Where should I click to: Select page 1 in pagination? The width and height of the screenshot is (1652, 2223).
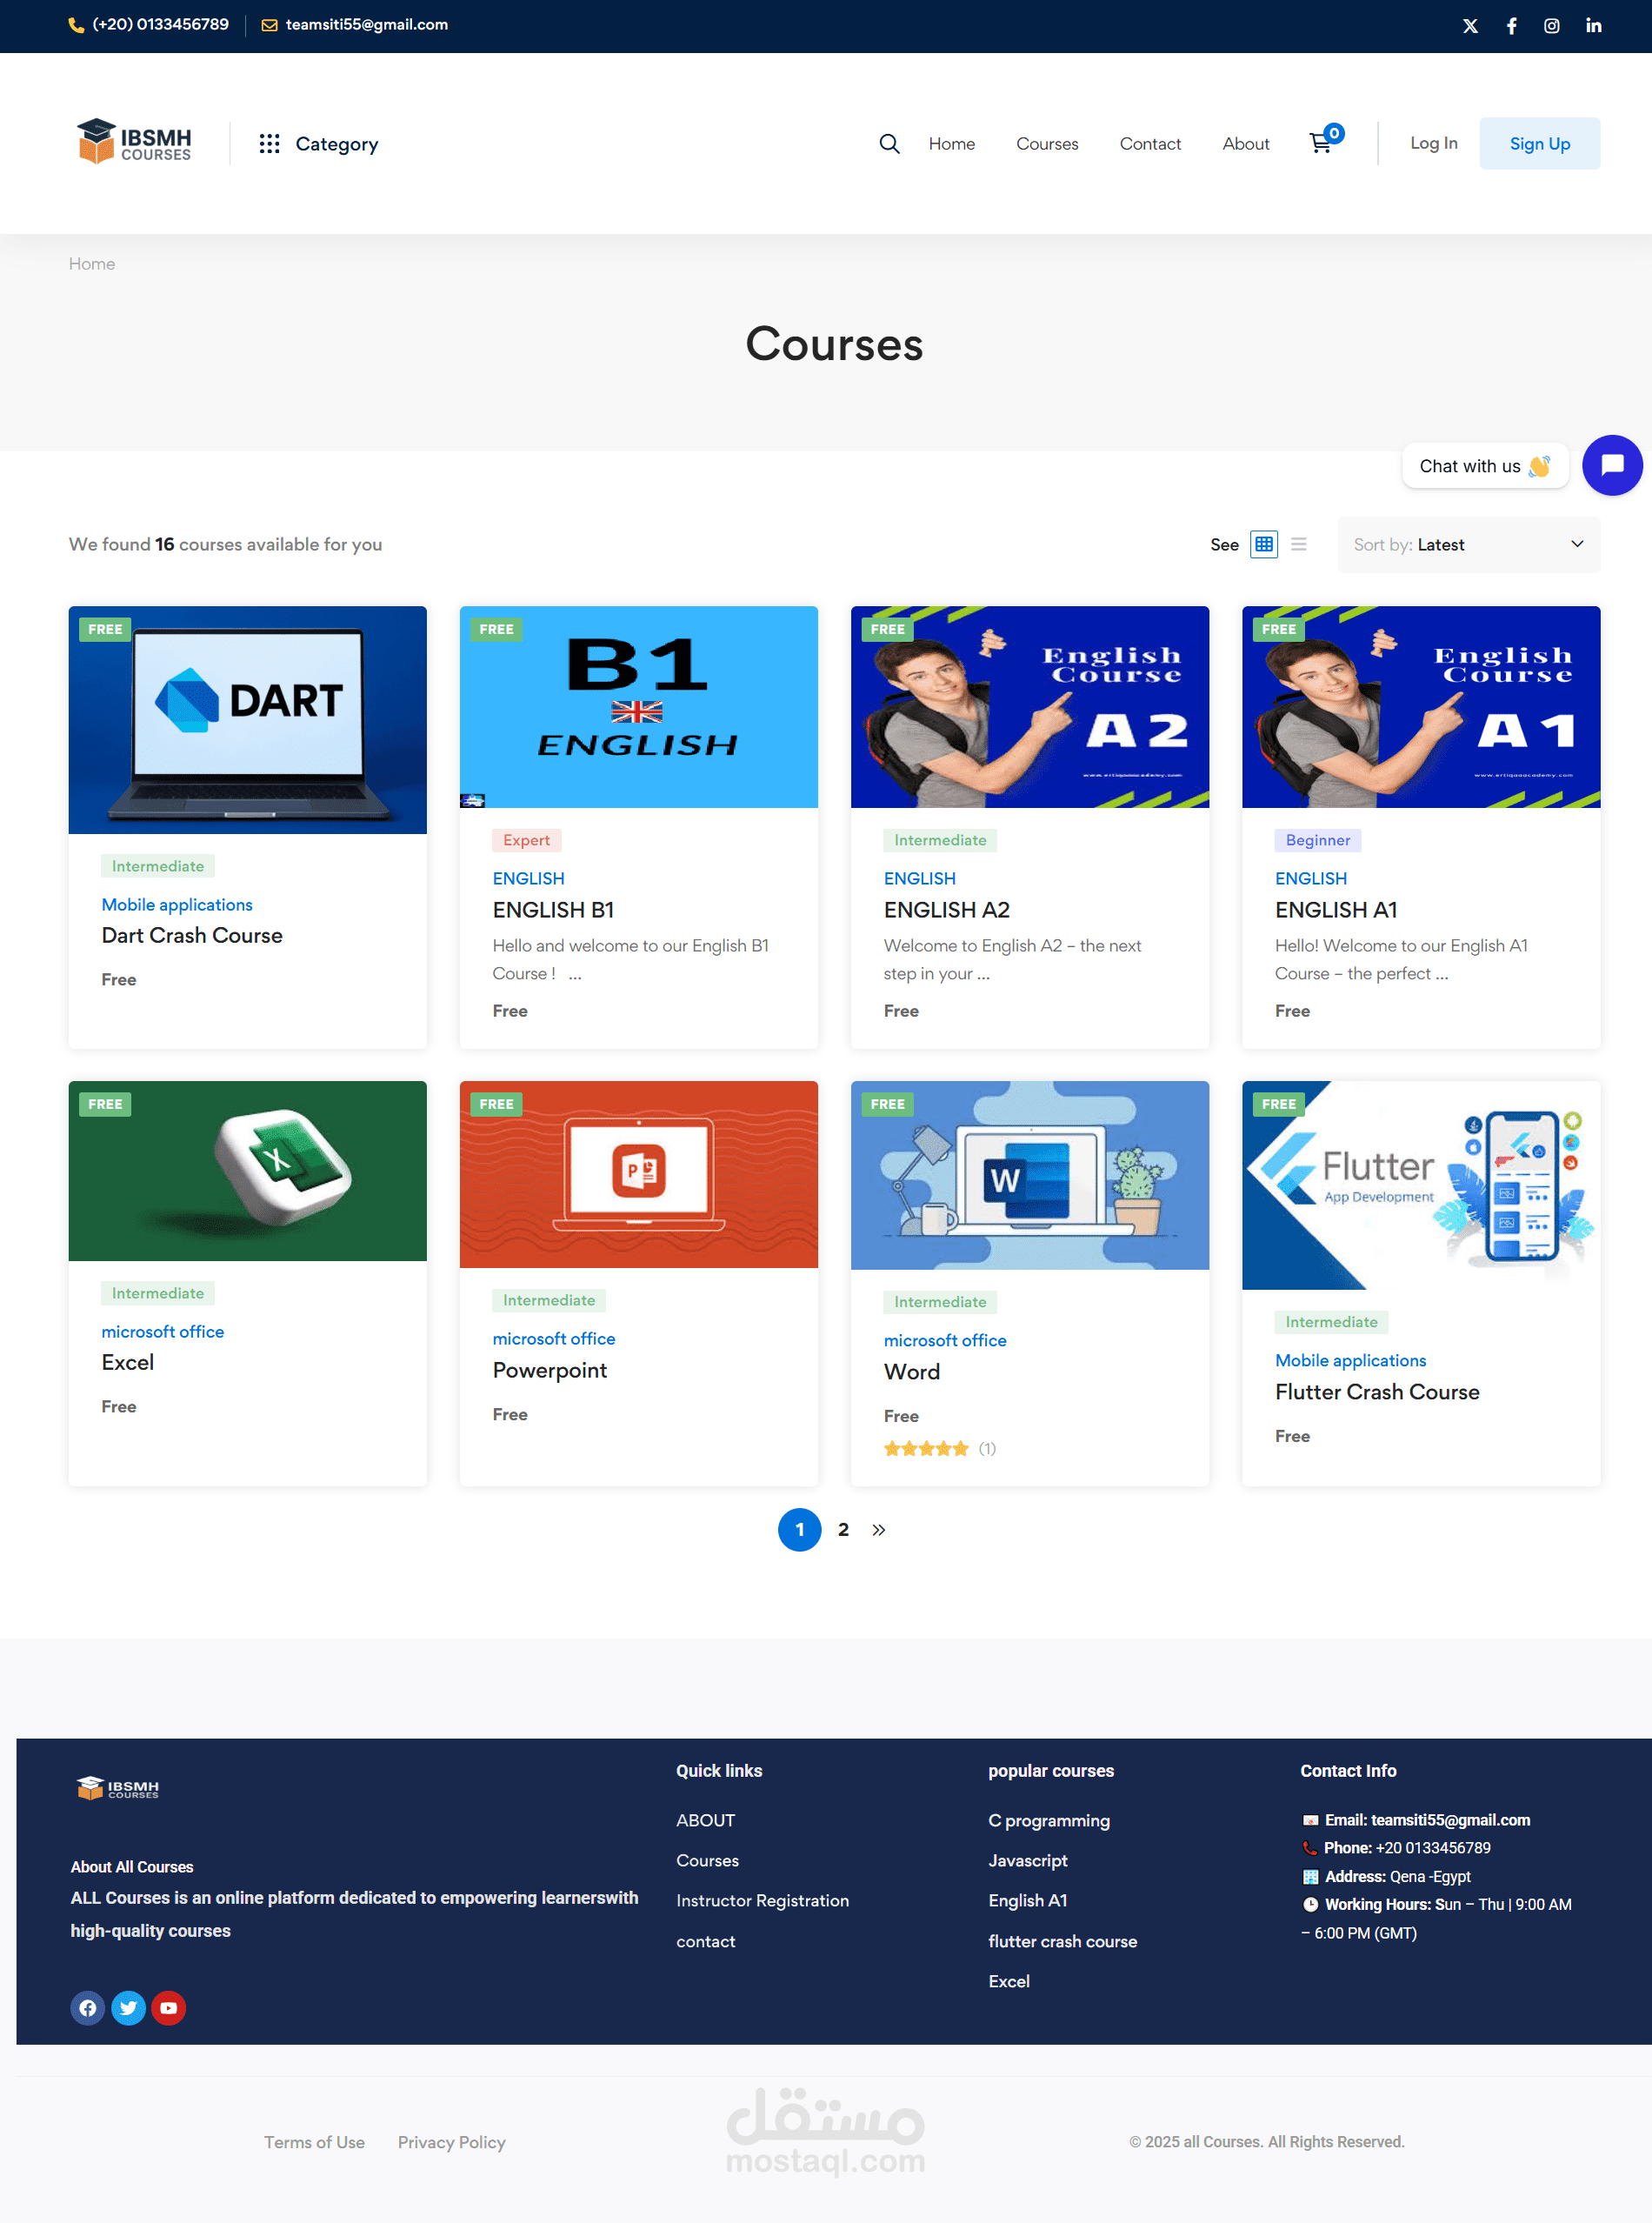800,1530
